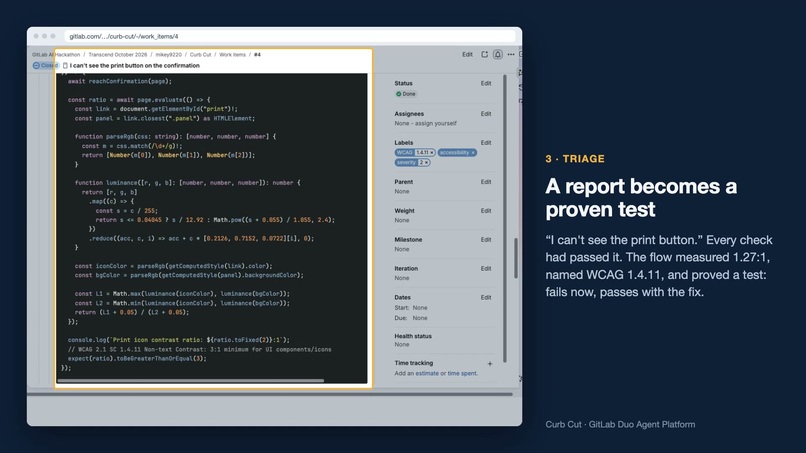
Task: Click the page's vertical scrollbar thumb
Action: tap(516, 258)
